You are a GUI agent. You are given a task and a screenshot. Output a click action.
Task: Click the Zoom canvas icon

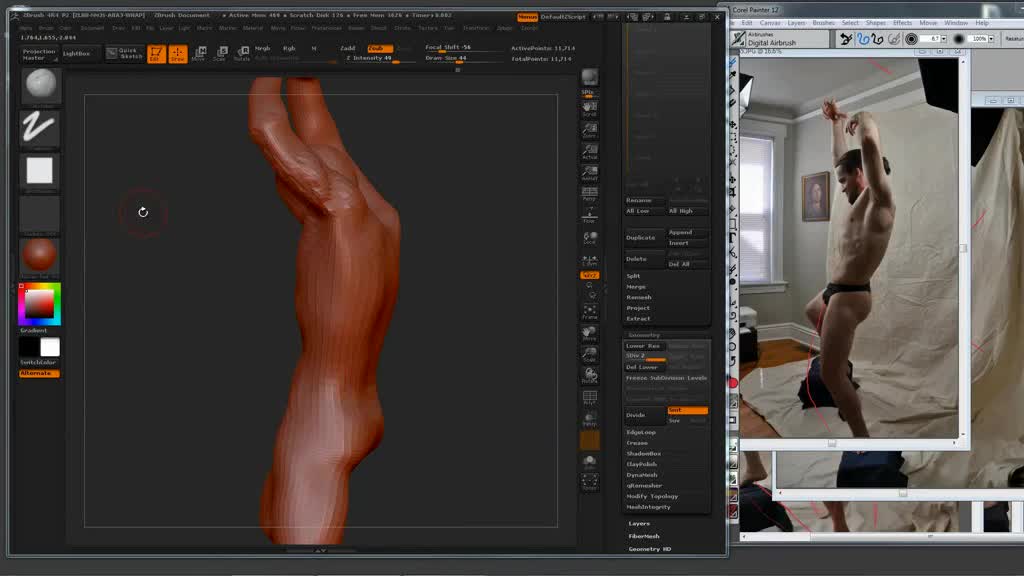589,131
